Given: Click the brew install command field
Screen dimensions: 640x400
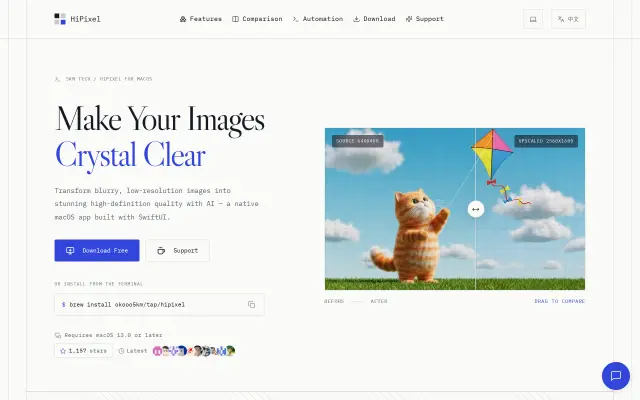Looking at the screenshot, I should coord(160,304).
